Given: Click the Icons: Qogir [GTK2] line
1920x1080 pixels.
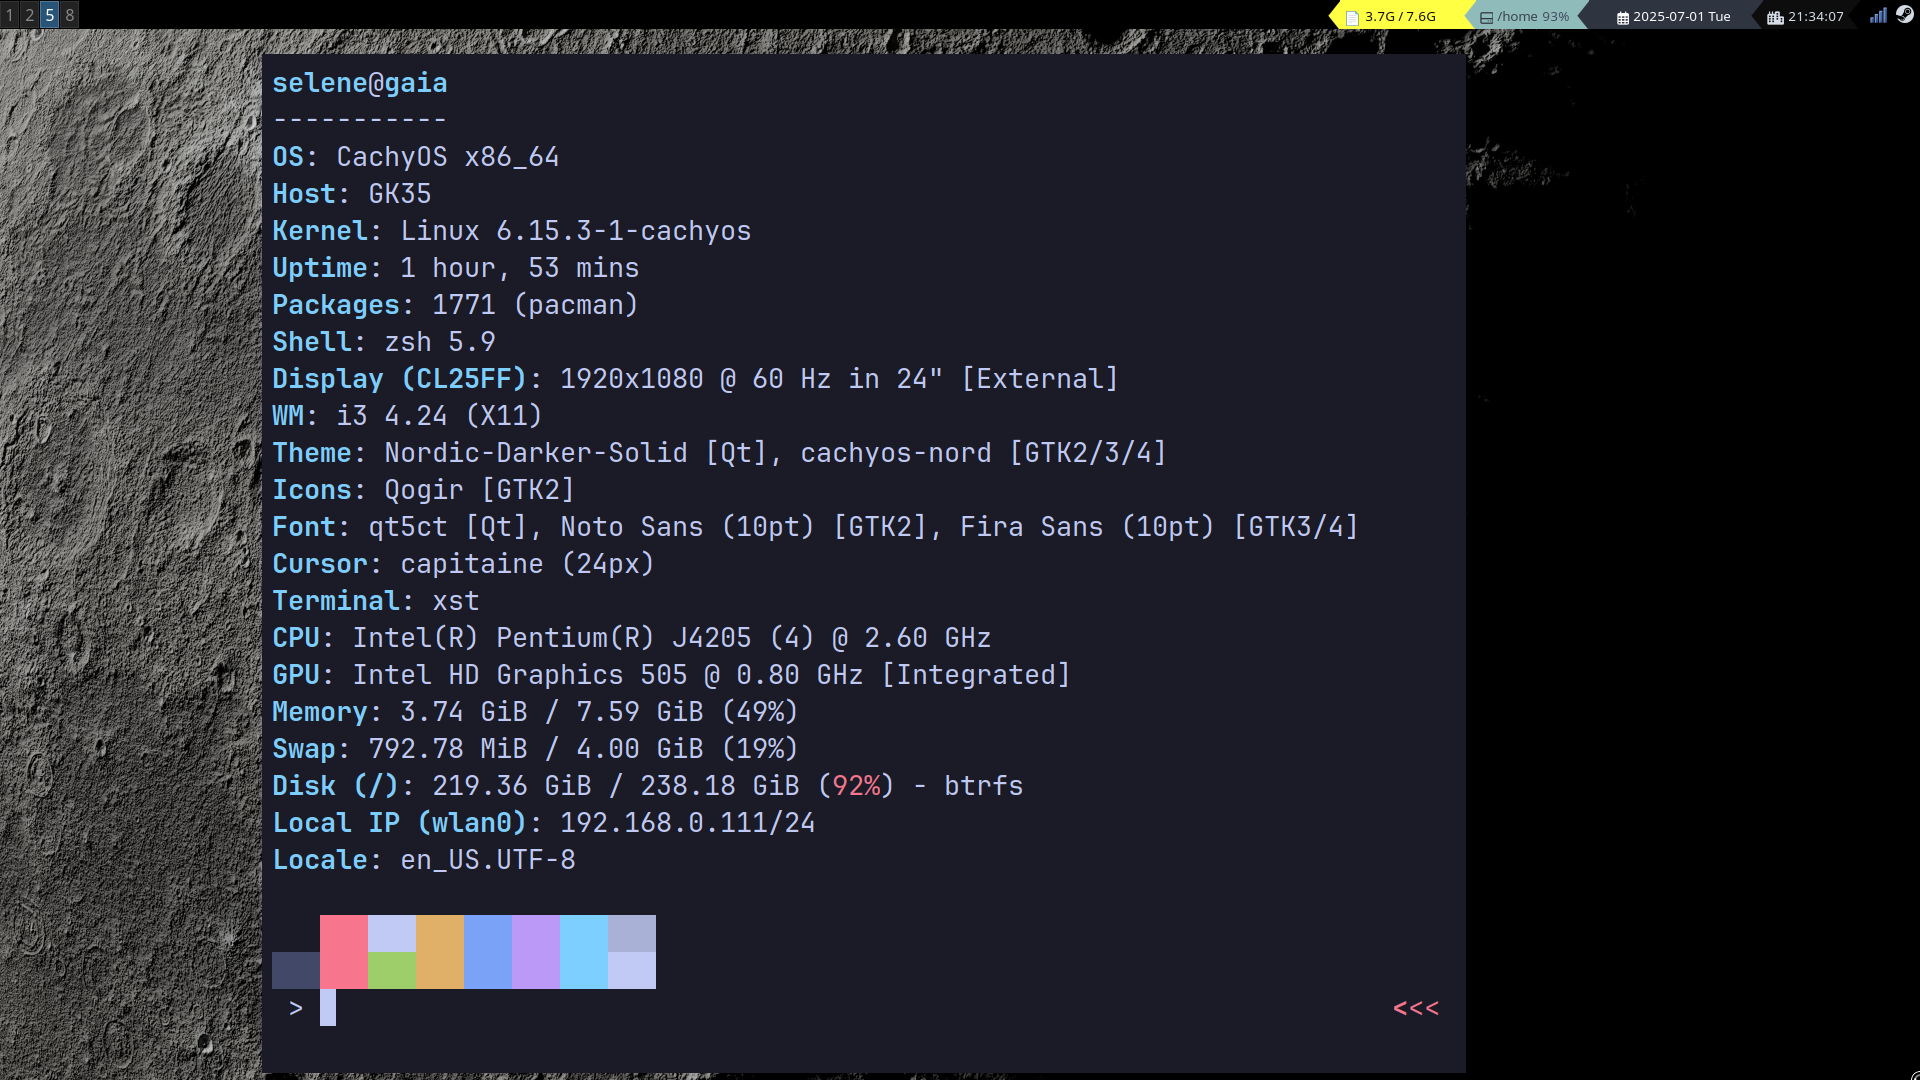Looking at the screenshot, I should [423, 490].
